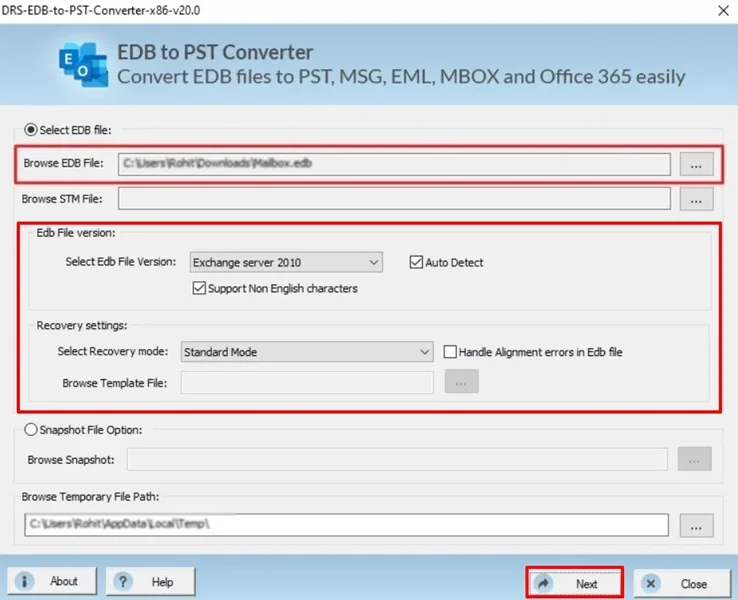Screen dimensions: 738x600
Task: Click in the Browse Snapshot field
Action: [397, 459]
